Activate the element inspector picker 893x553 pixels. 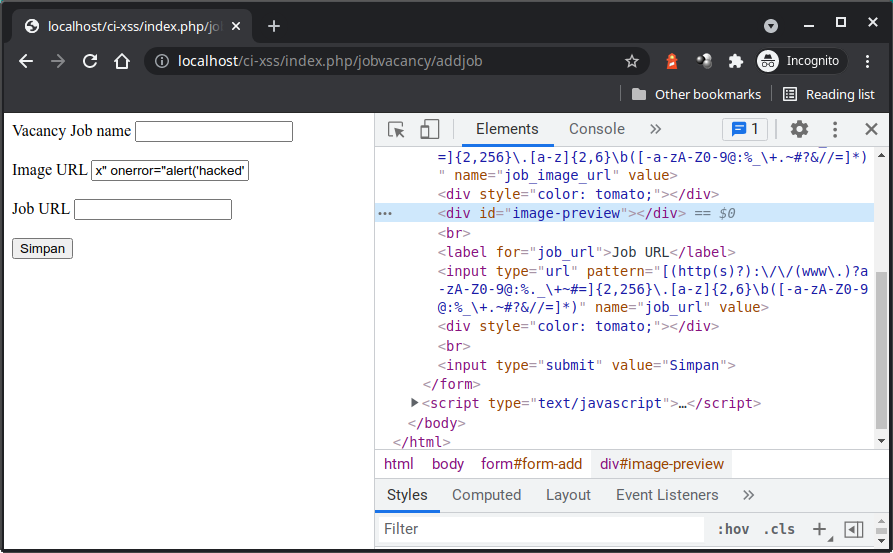pyautogui.click(x=396, y=129)
